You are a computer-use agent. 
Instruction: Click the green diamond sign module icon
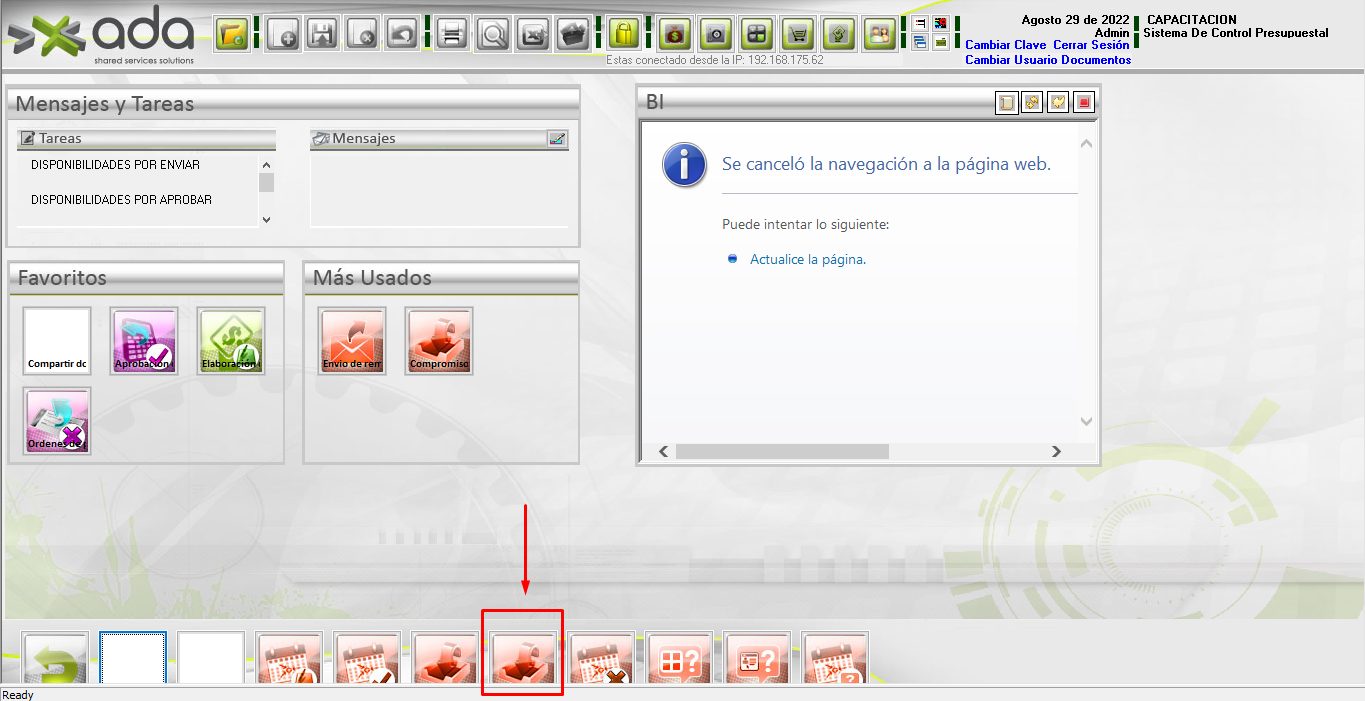tap(838, 35)
